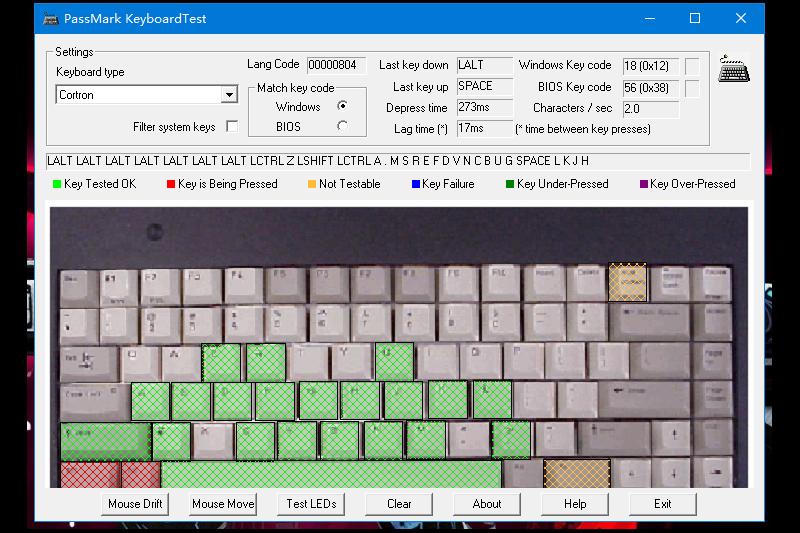Open the About dialog
Viewport: 800px width, 533px height.
[487, 504]
